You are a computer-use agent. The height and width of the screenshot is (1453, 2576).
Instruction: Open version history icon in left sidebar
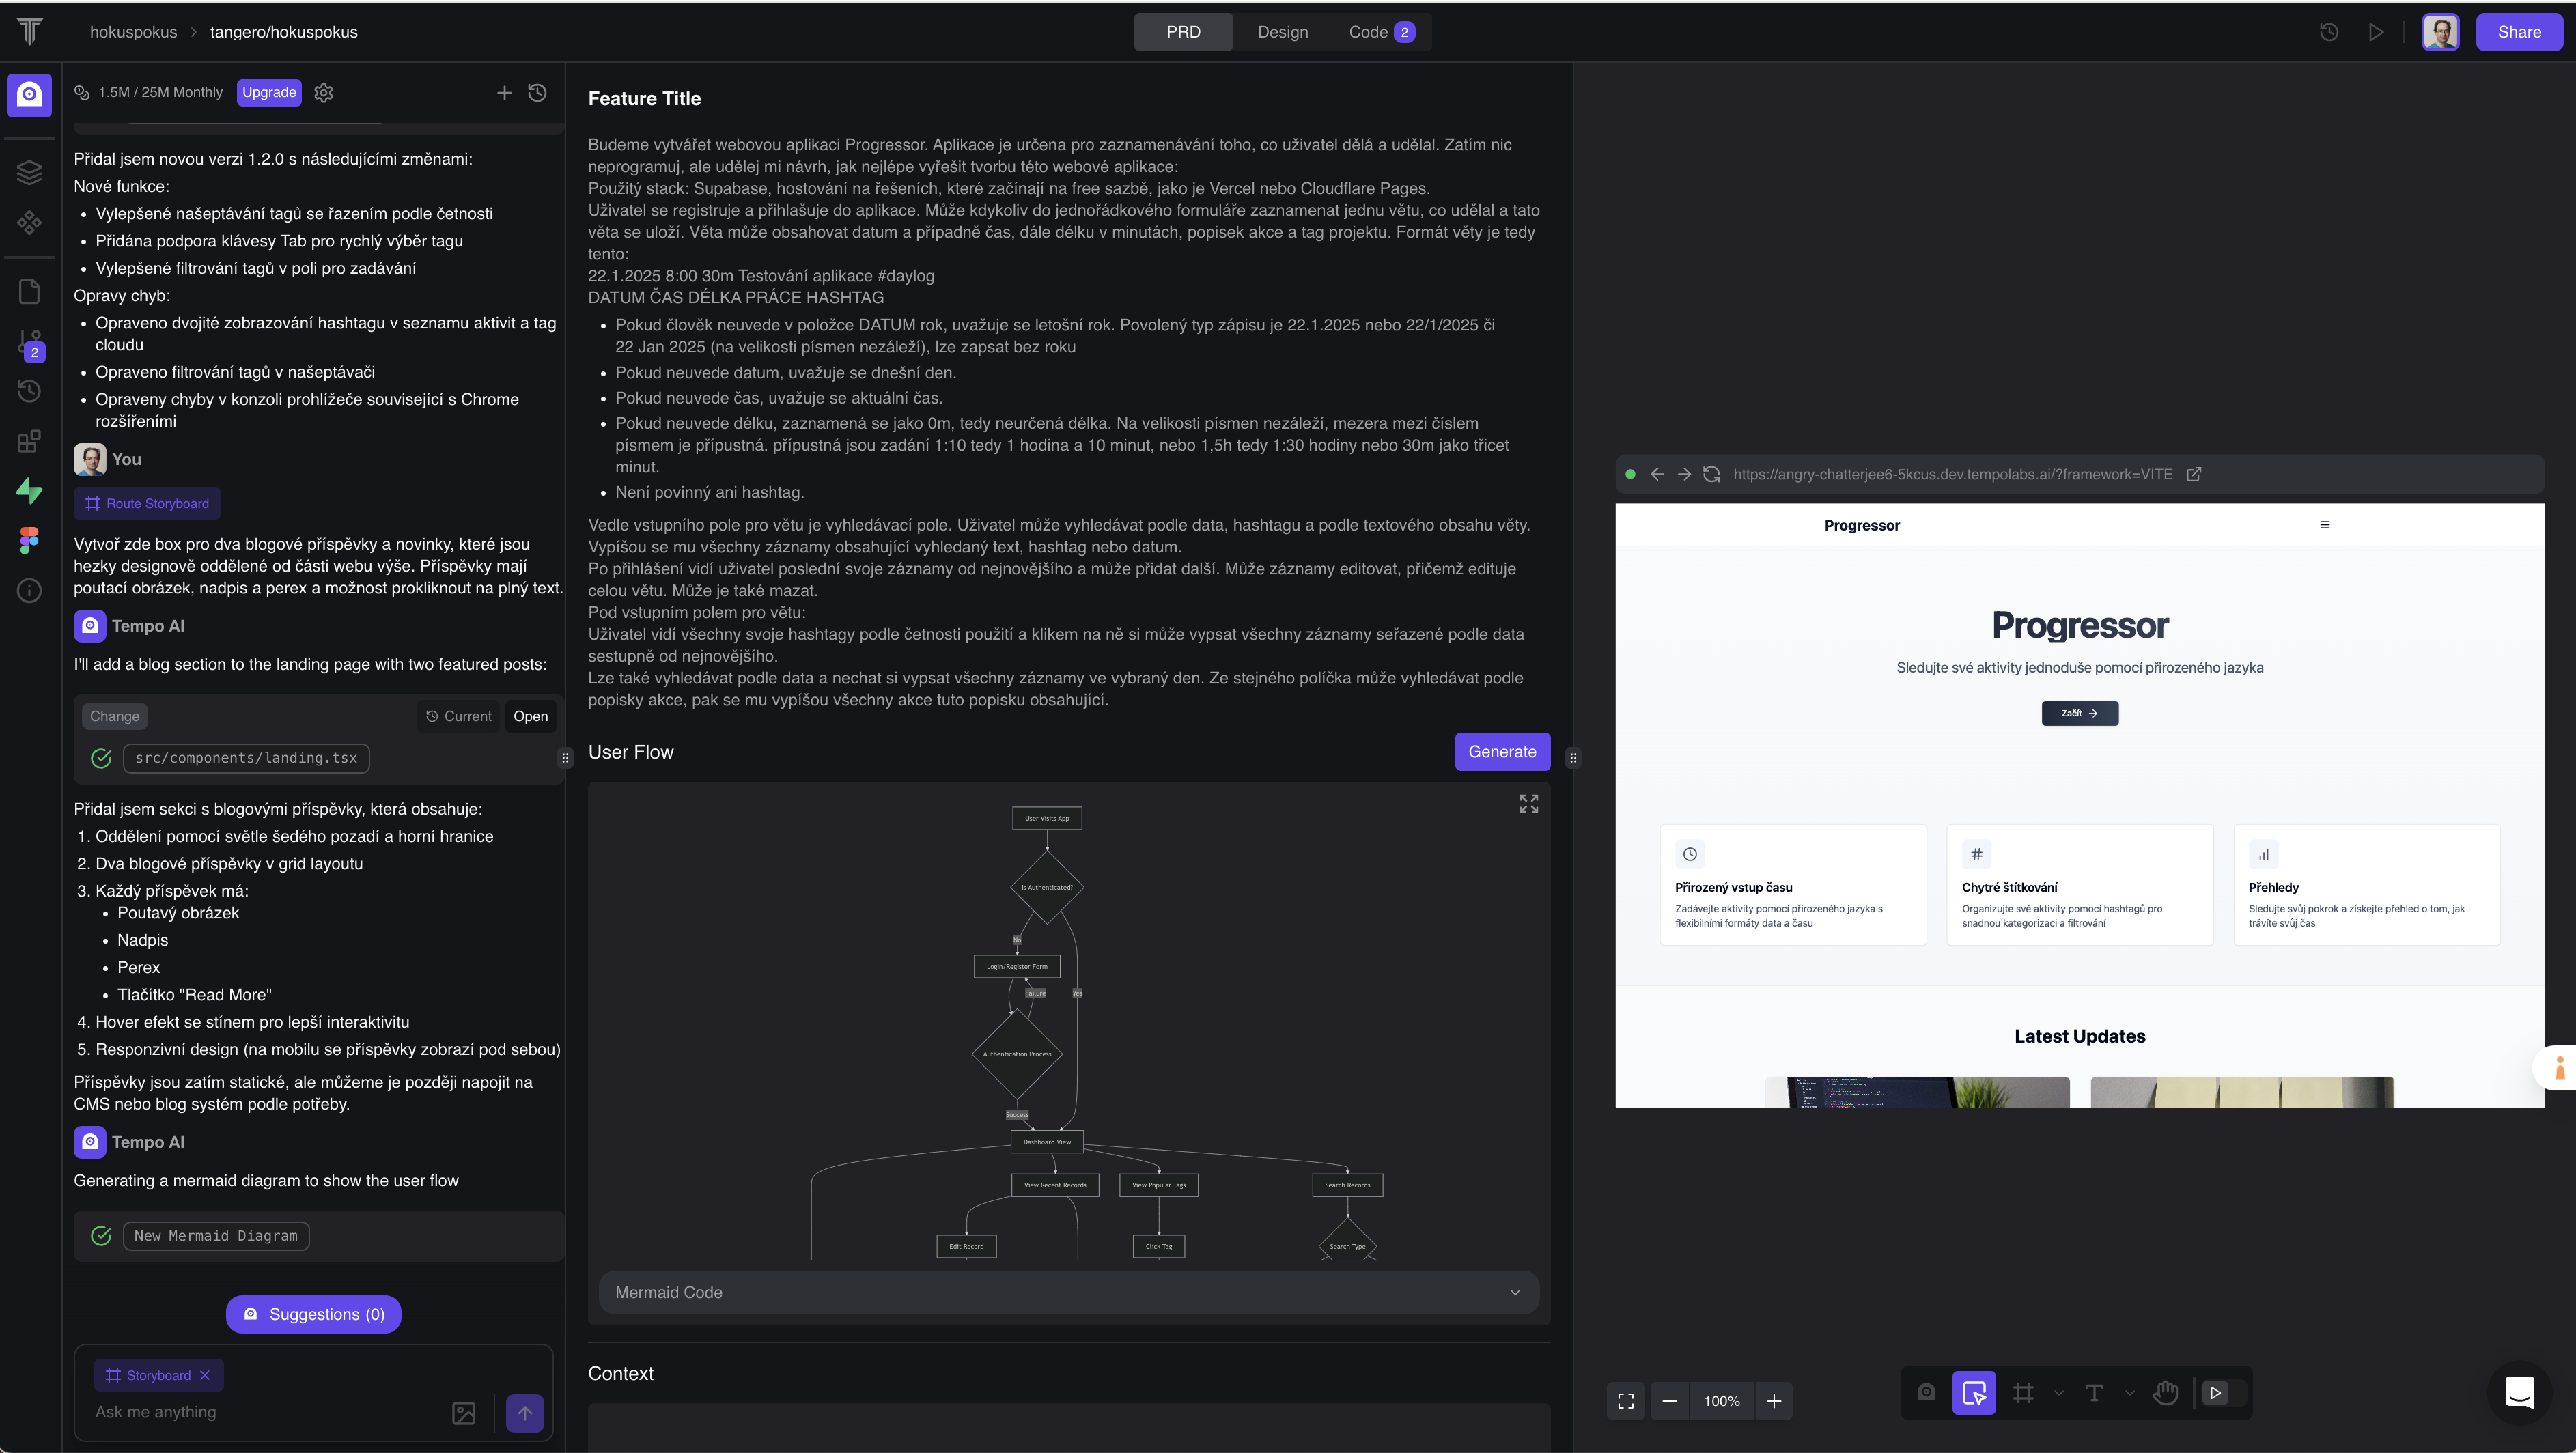29,391
